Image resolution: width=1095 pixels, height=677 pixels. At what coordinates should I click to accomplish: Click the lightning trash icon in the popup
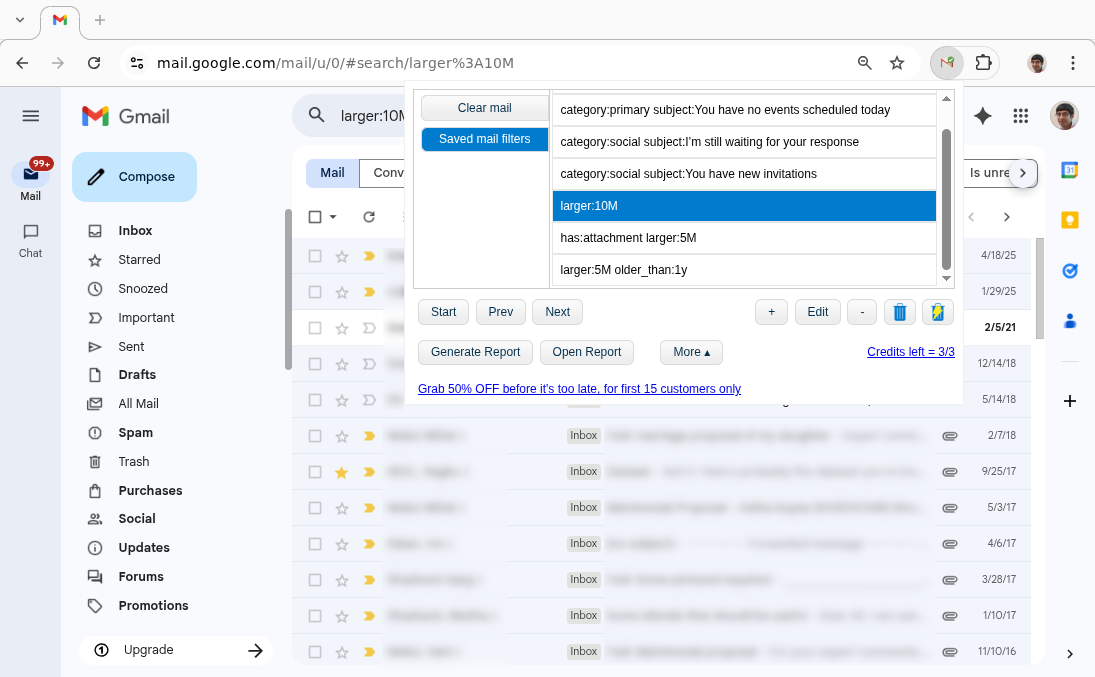[x=937, y=312]
